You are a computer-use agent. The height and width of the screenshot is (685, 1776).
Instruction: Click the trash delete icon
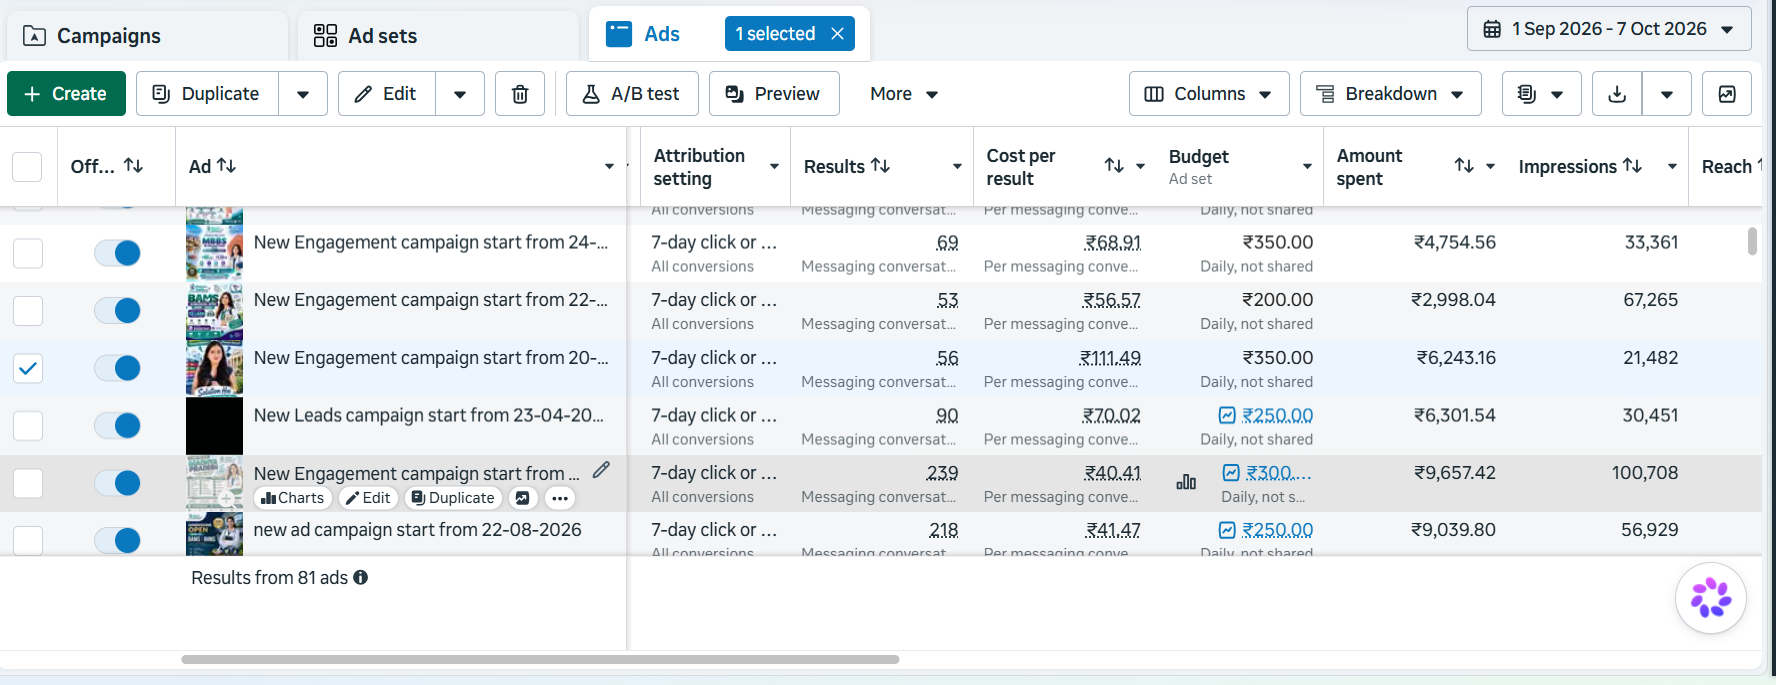click(x=520, y=94)
